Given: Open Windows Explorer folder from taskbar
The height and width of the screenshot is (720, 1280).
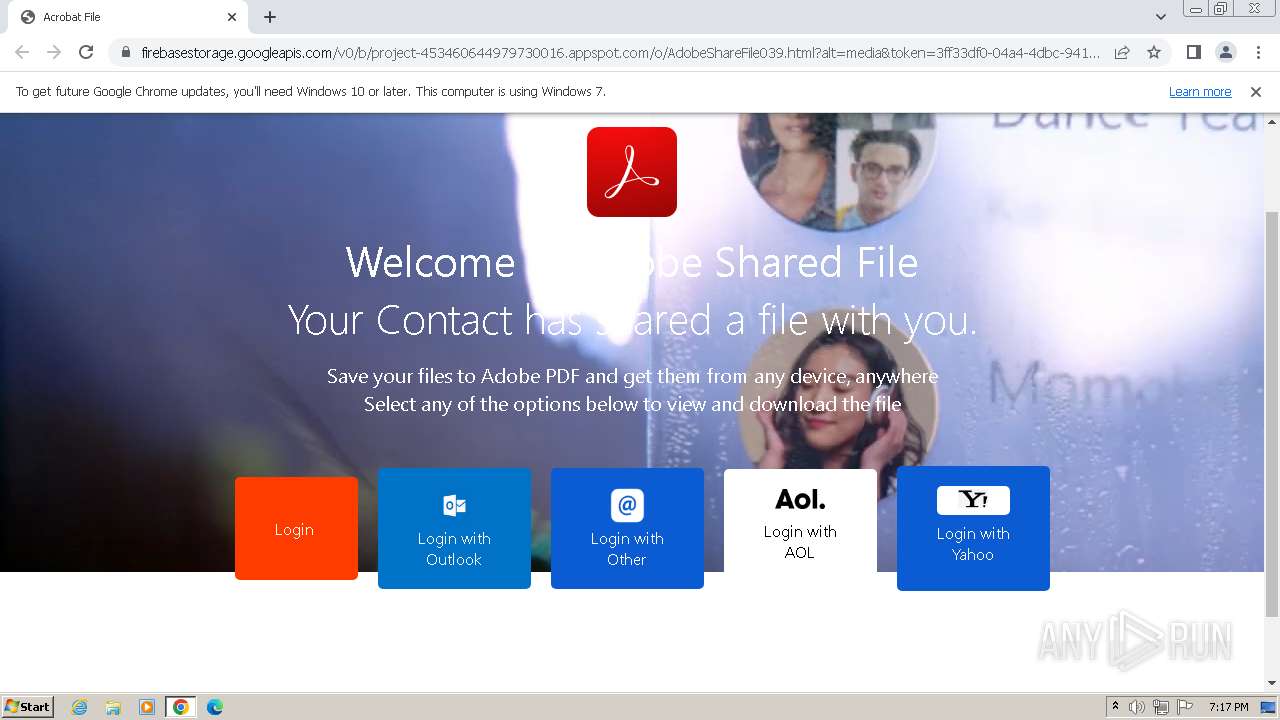Looking at the screenshot, I should click(113, 707).
